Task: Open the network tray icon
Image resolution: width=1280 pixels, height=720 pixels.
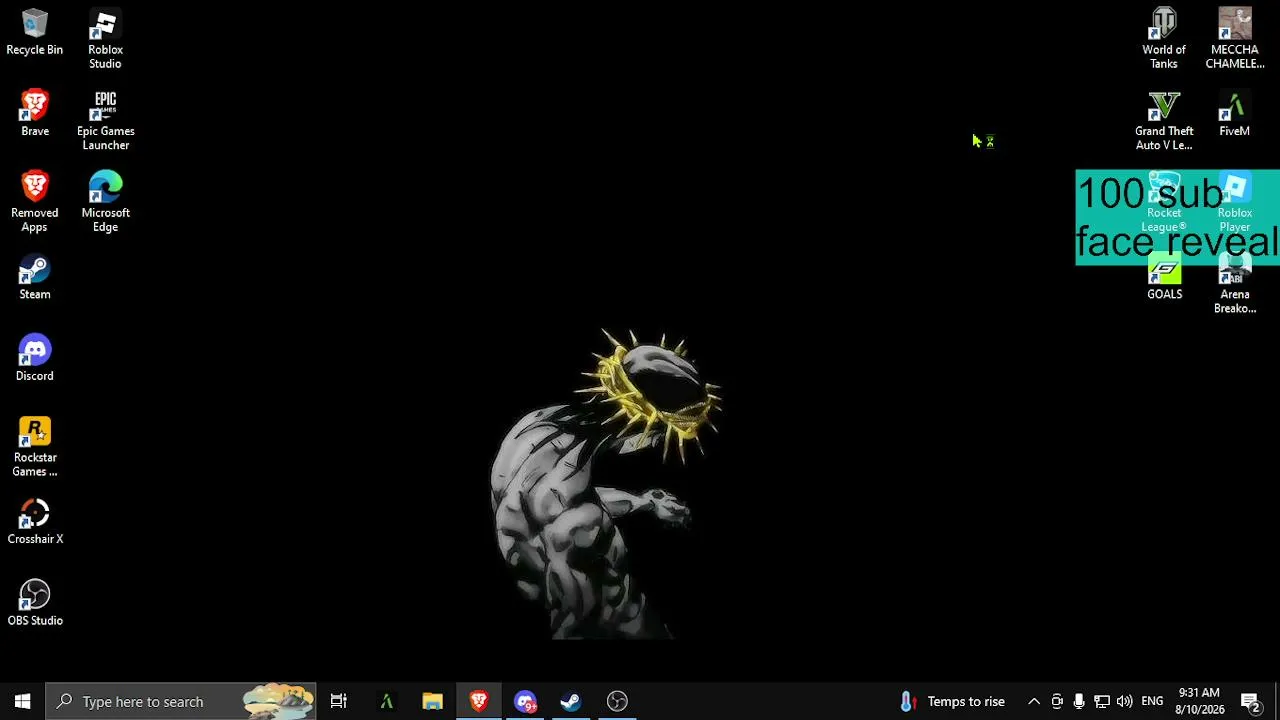Action: pyautogui.click(x=1102, y=701)
